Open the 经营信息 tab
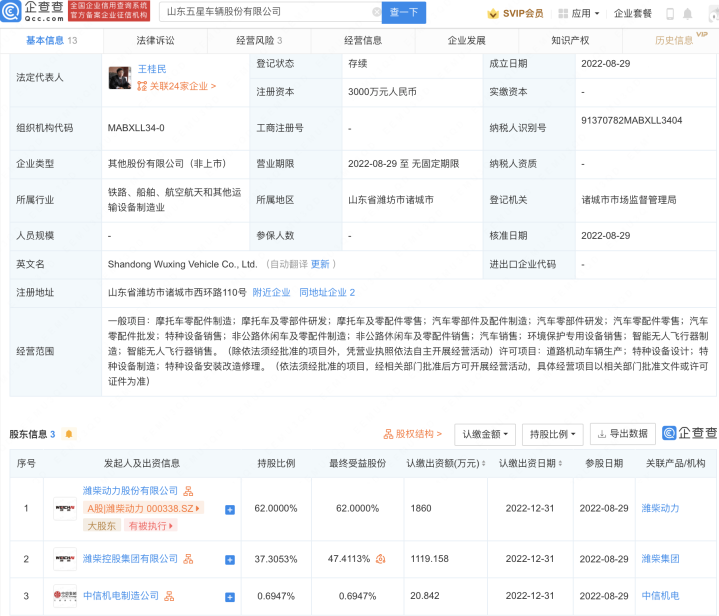Viewport: 719px width, 616px height. 363,40
